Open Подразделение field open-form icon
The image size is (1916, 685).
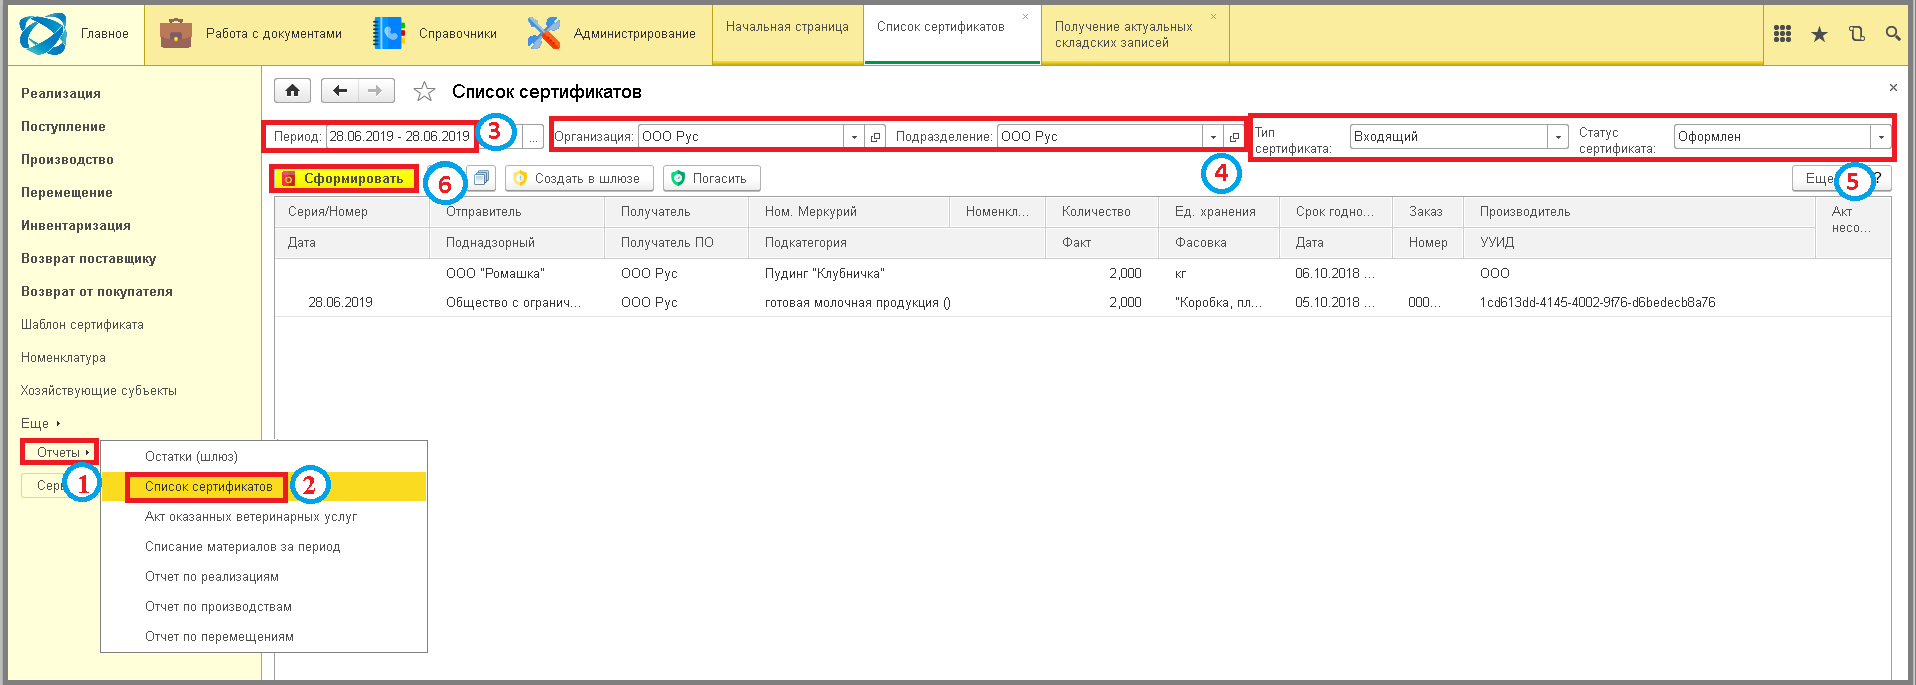pyautogui.click(x=1234, y=137)
